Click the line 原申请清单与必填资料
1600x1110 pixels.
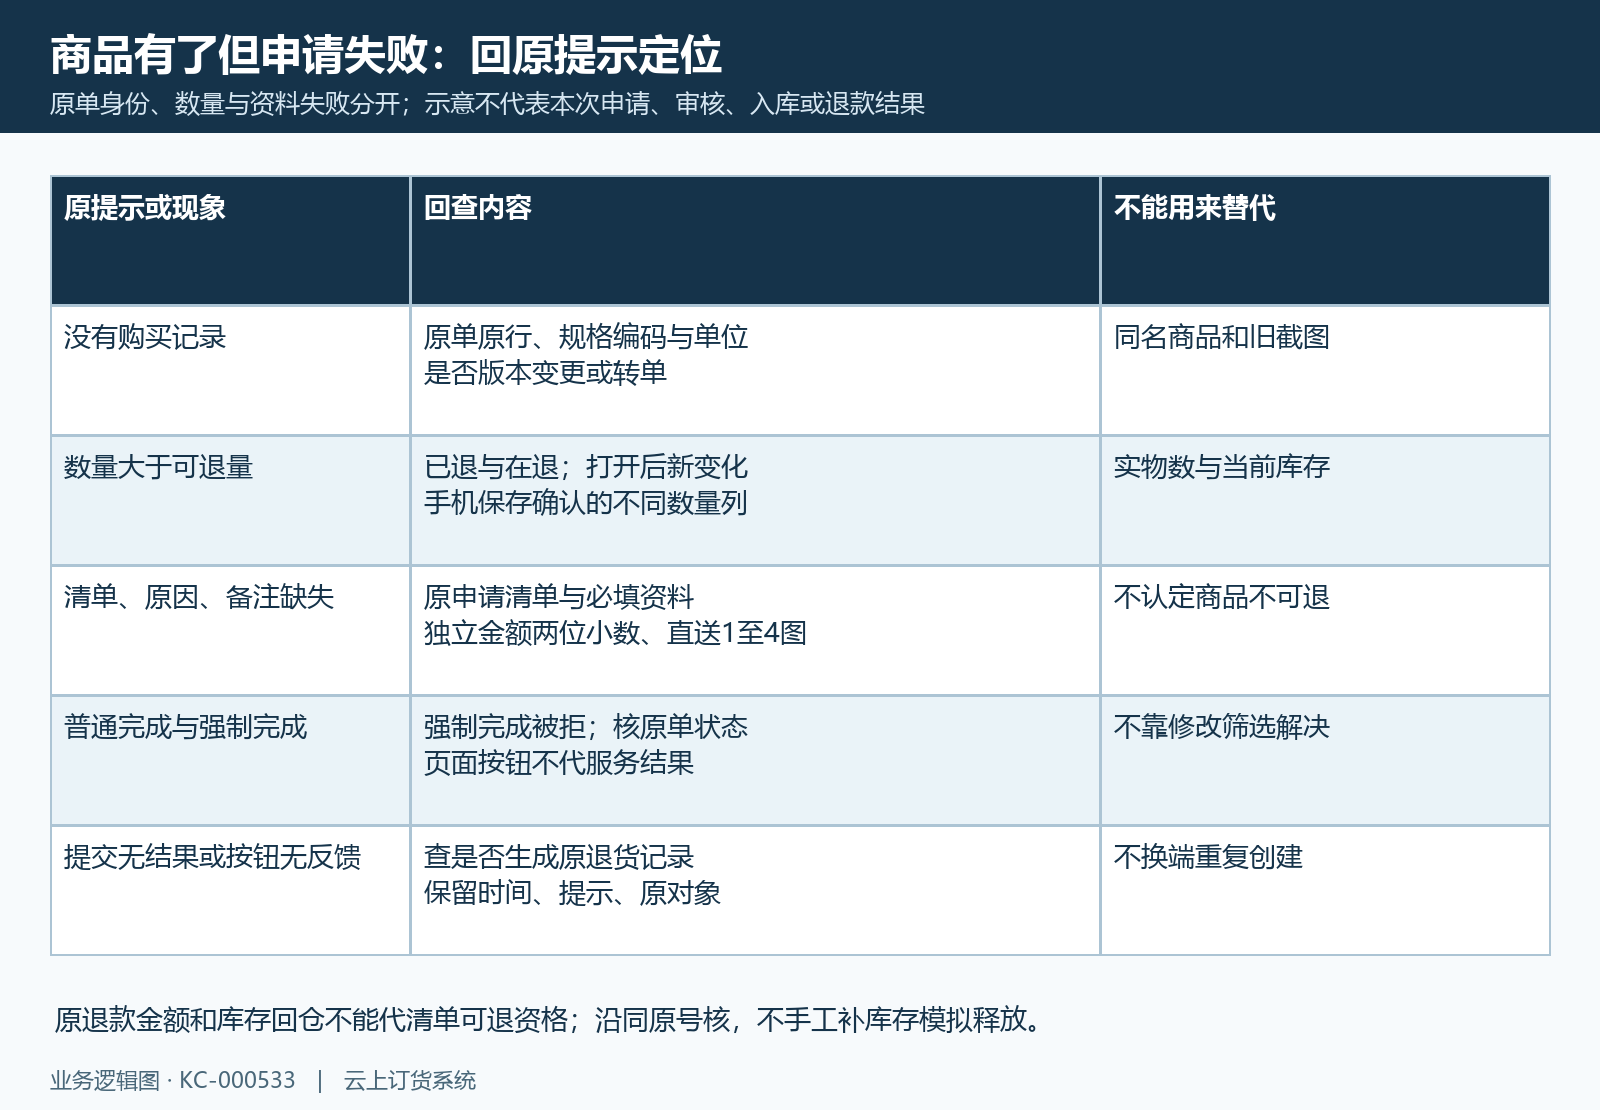[x=559, y=597]
